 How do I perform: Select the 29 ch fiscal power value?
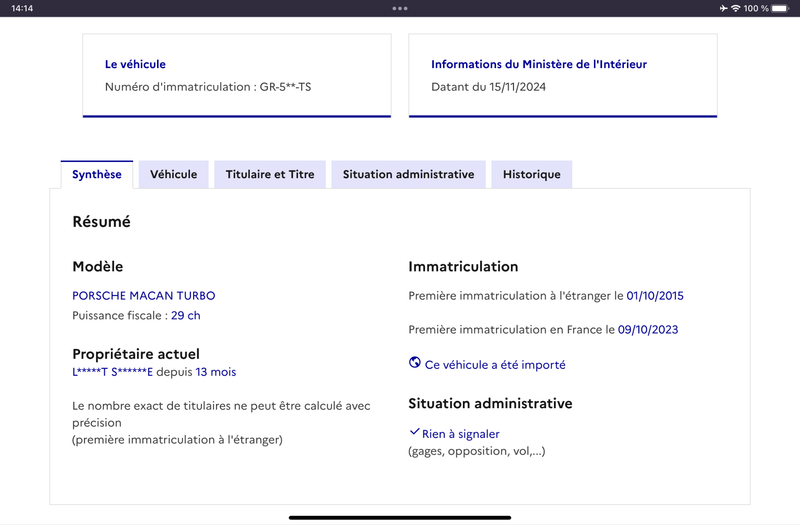(x=186, y=316)
